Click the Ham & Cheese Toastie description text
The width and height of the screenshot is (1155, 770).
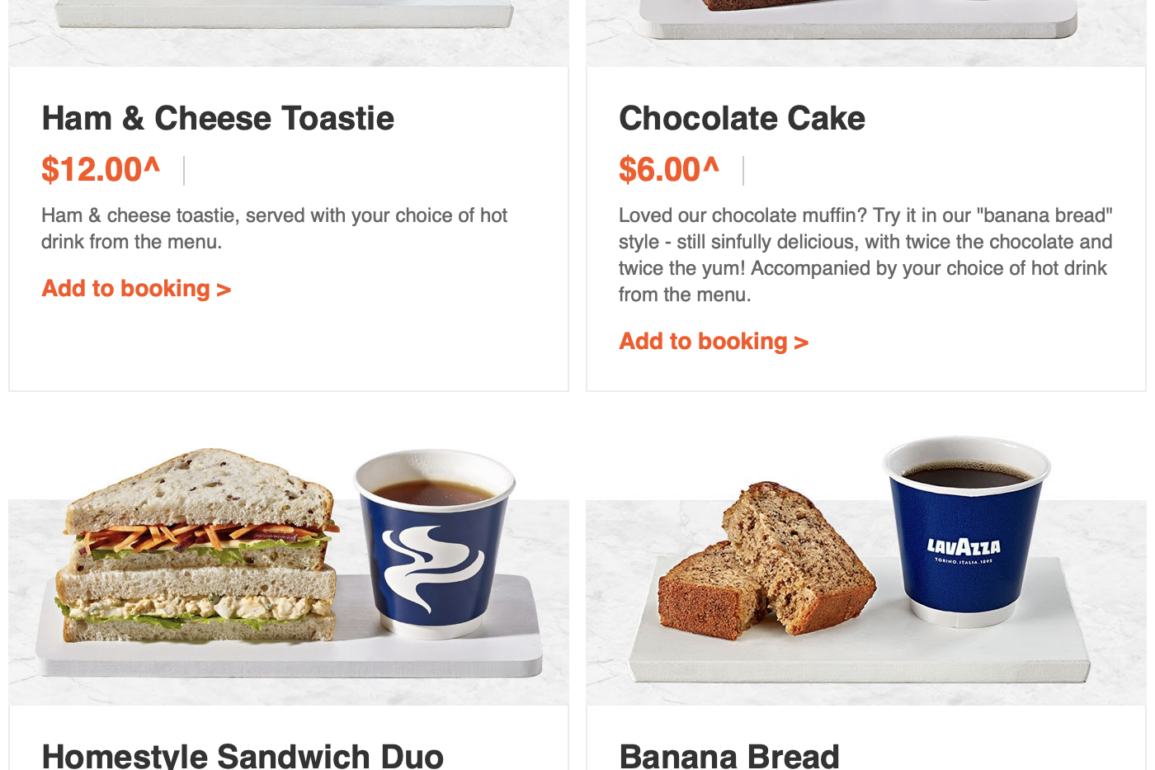[274, 228]
